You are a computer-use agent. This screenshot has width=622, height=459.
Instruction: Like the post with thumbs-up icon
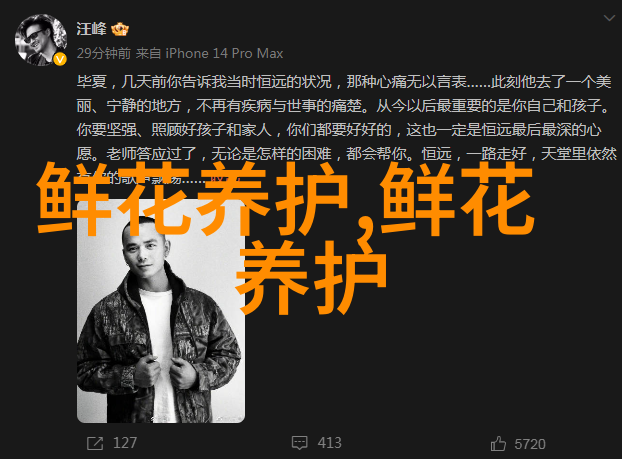click(498, 444)
